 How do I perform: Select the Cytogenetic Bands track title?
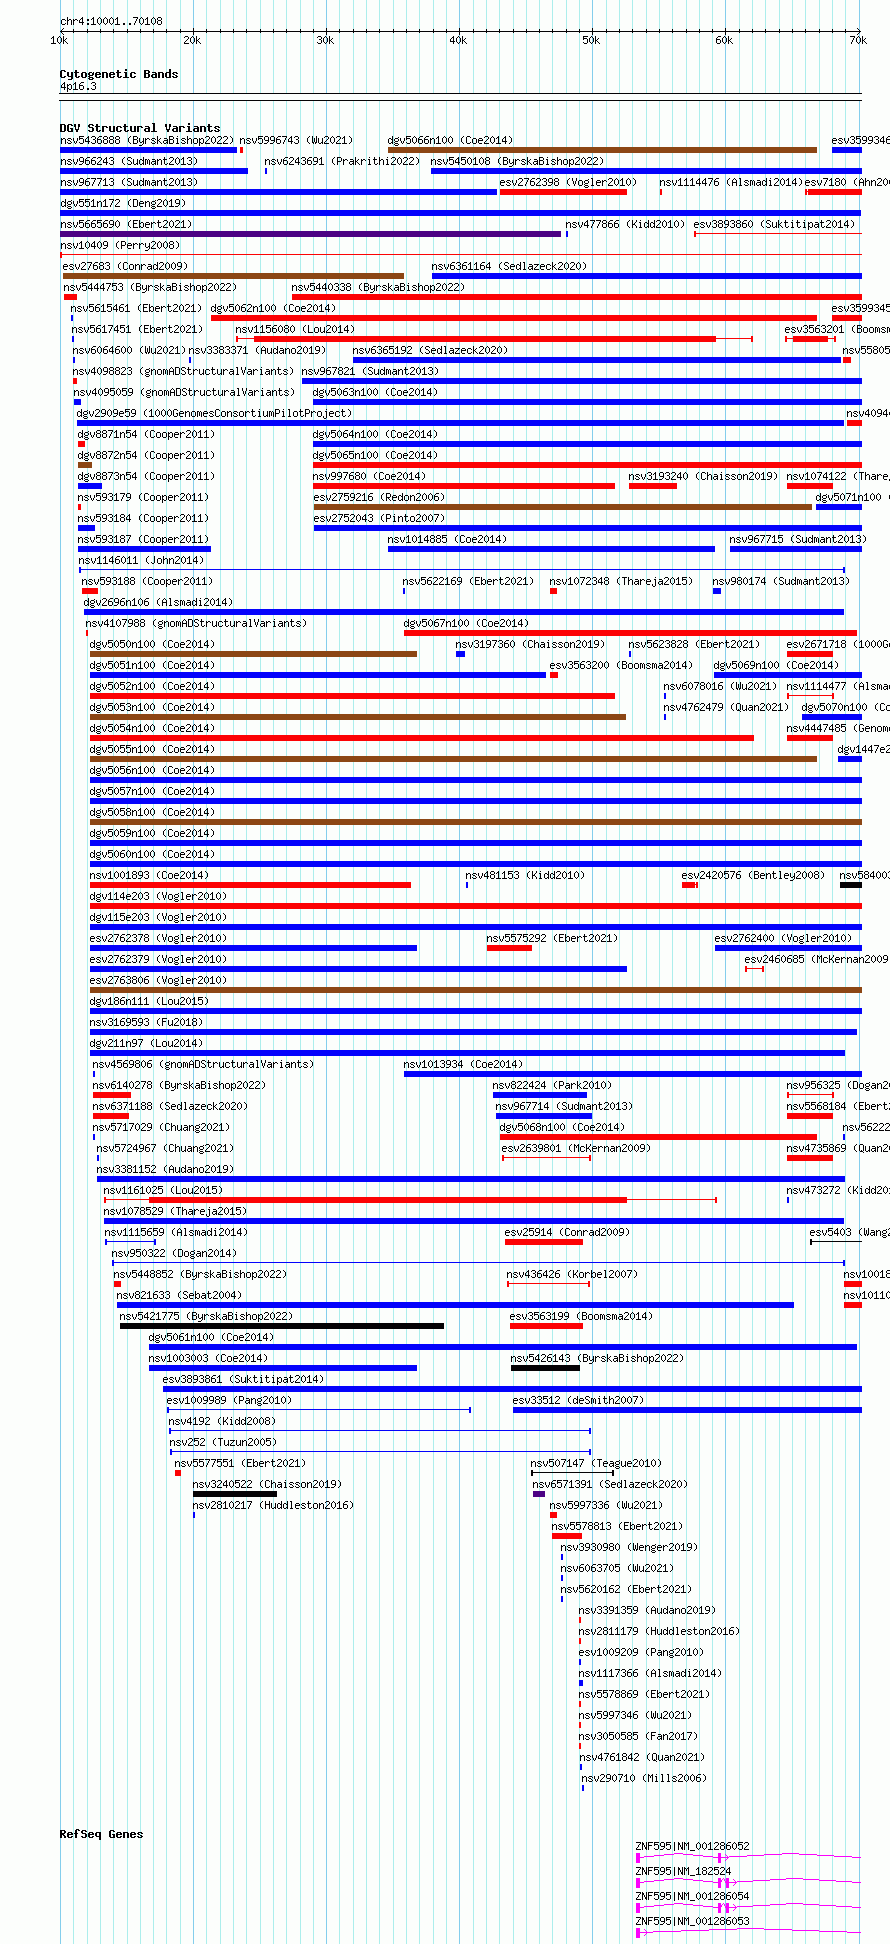click(x=119, y=74)
